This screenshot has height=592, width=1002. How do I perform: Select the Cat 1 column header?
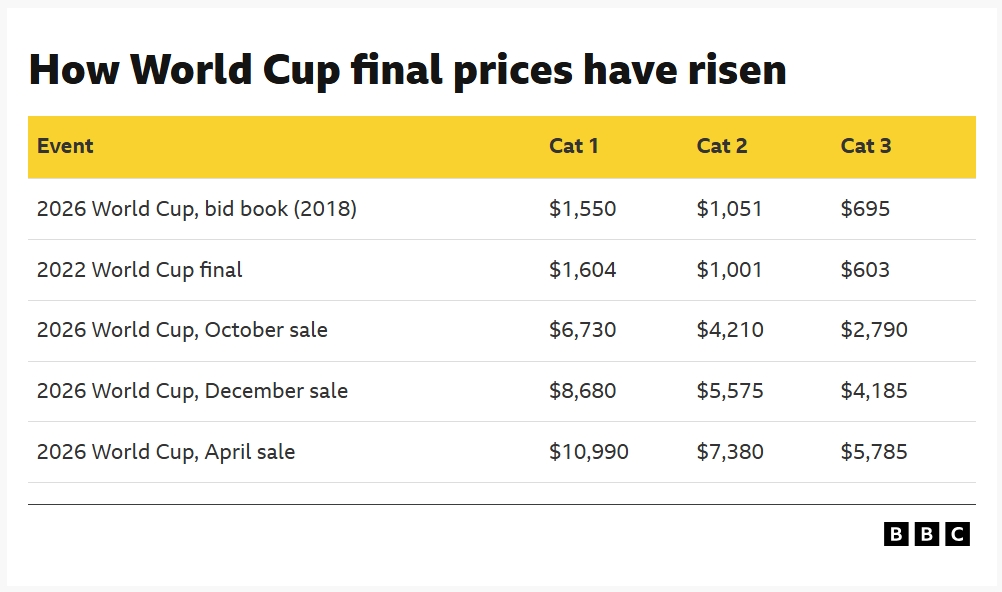574,146
